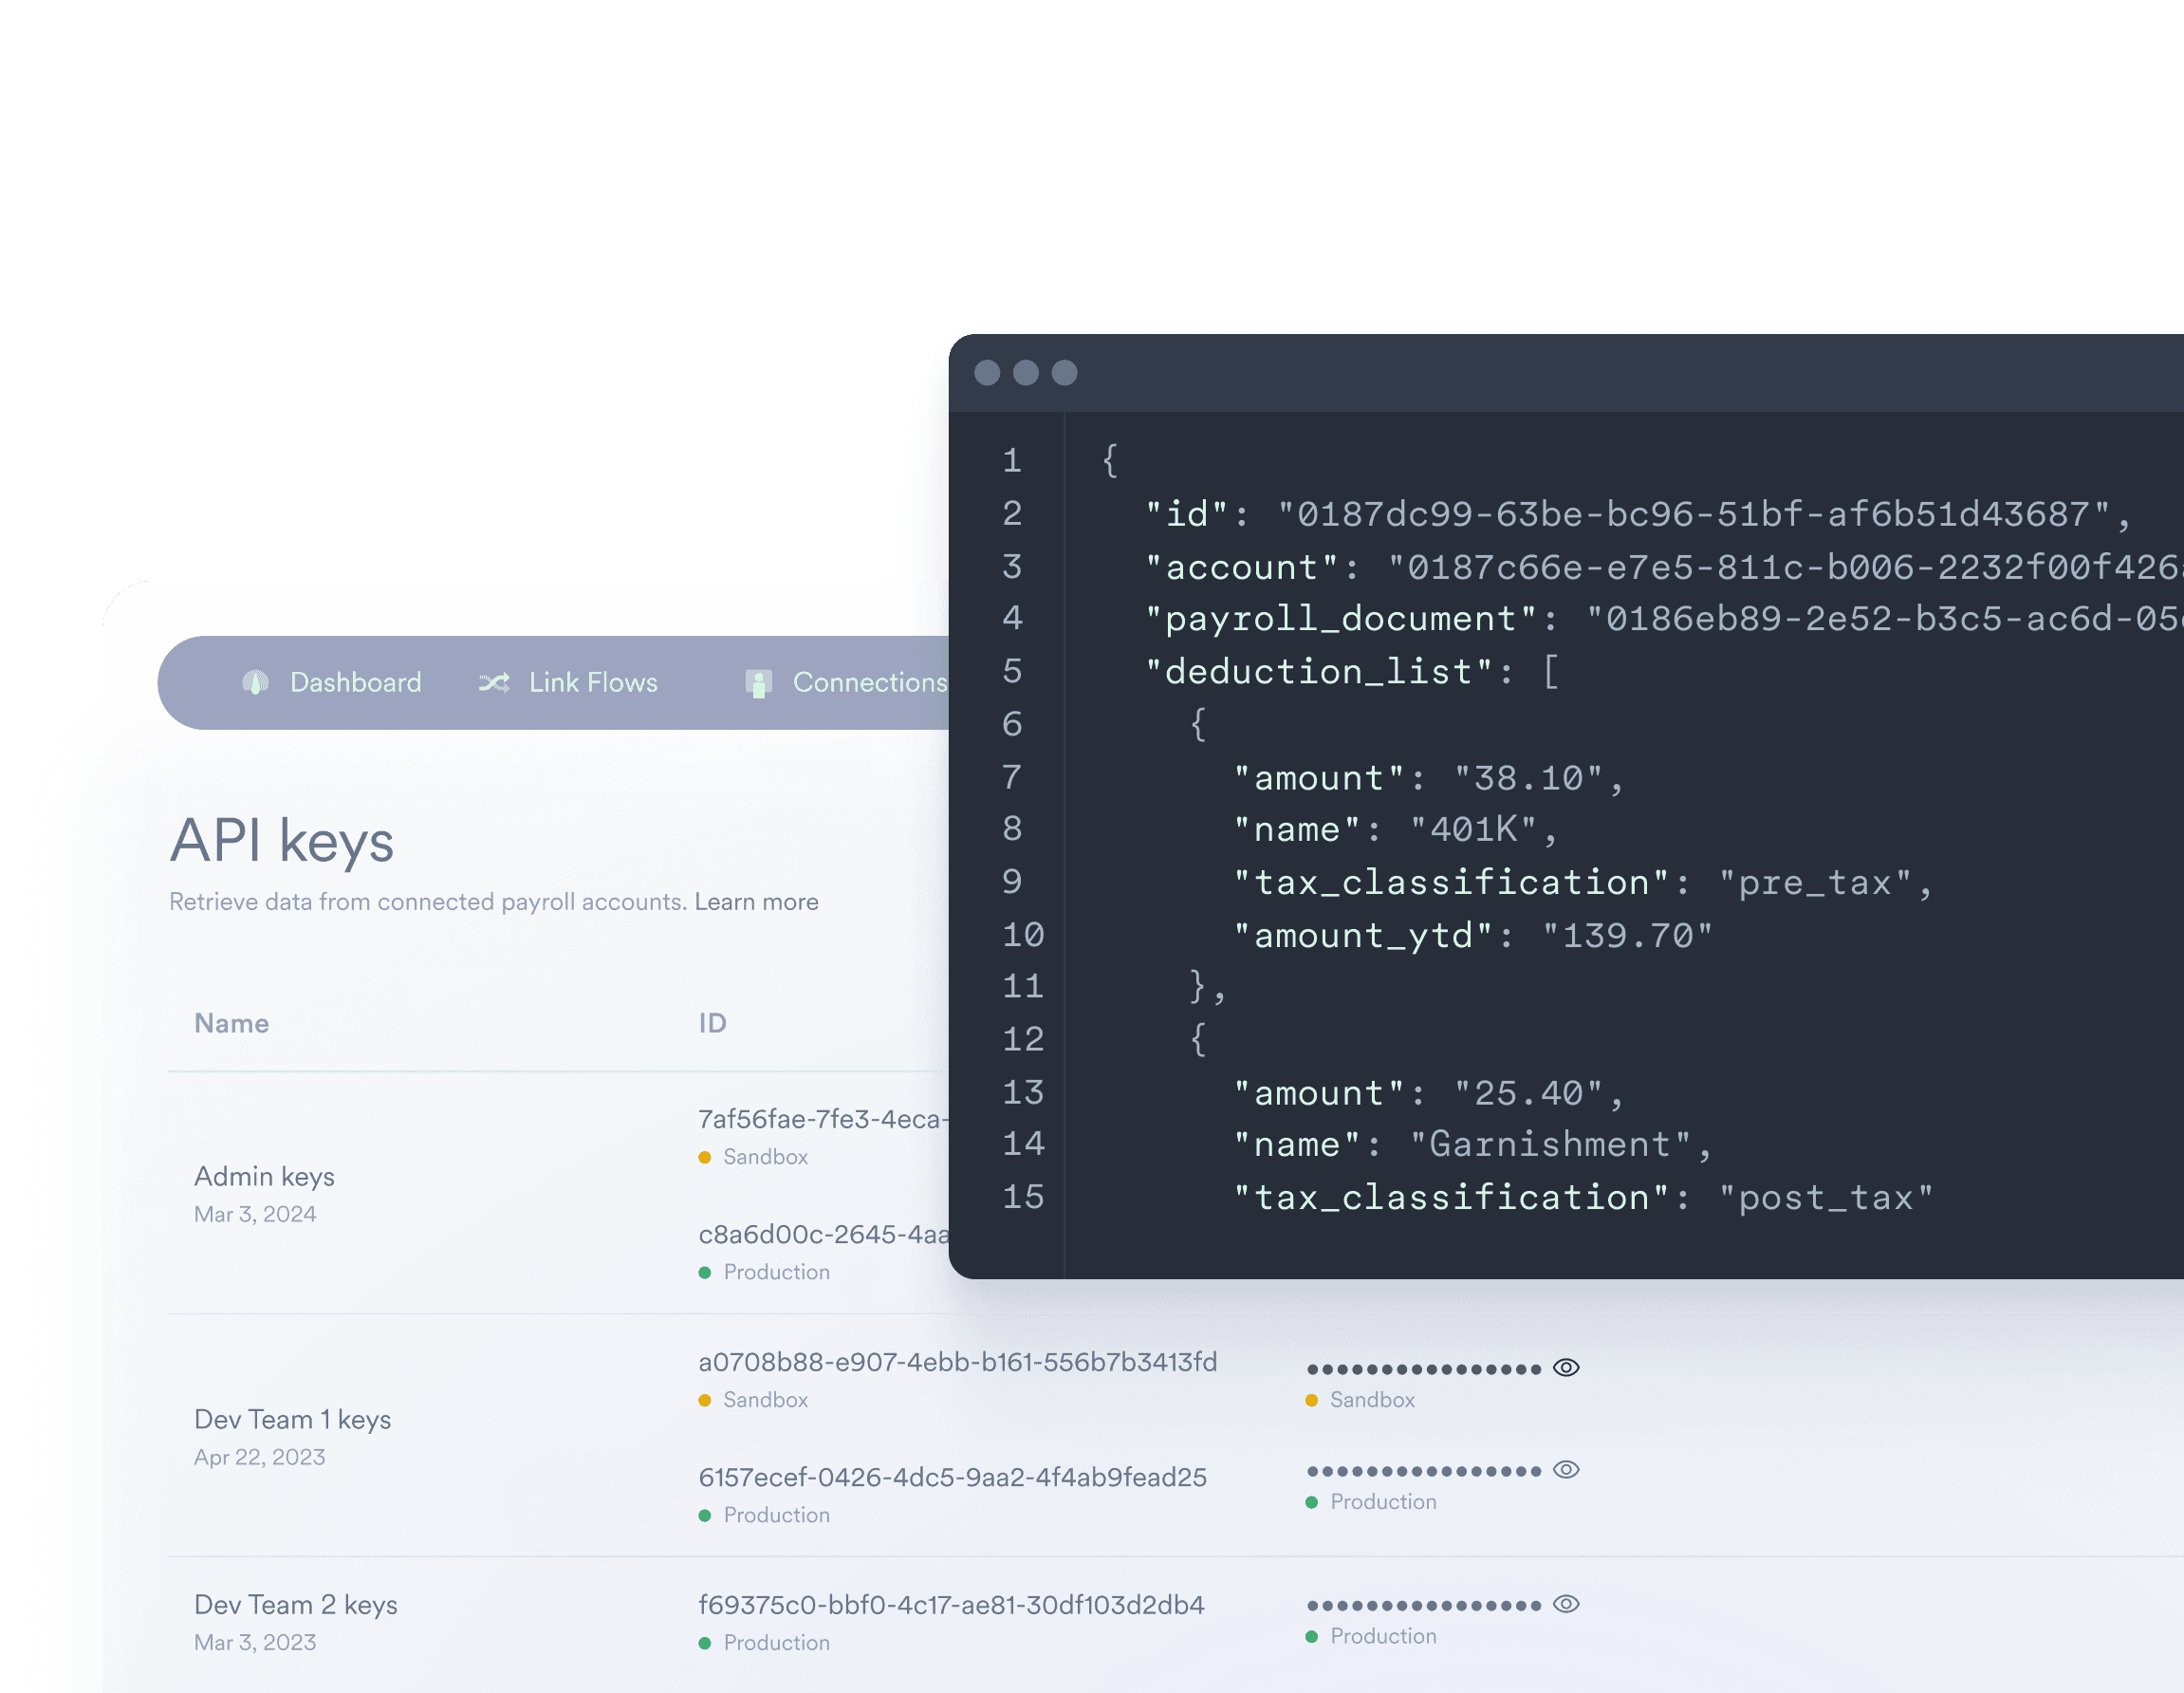Click the third dot in code window title bar
This screenshot has height=1693, width=2184.
1065,372
